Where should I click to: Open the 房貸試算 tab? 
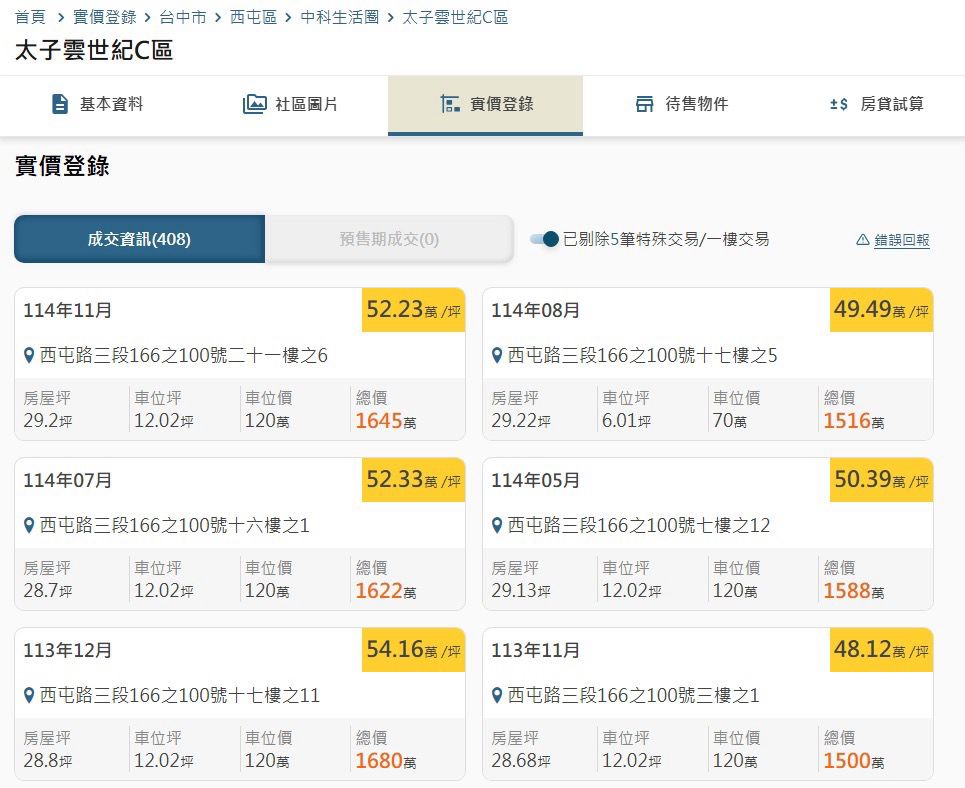pos(877,104)
